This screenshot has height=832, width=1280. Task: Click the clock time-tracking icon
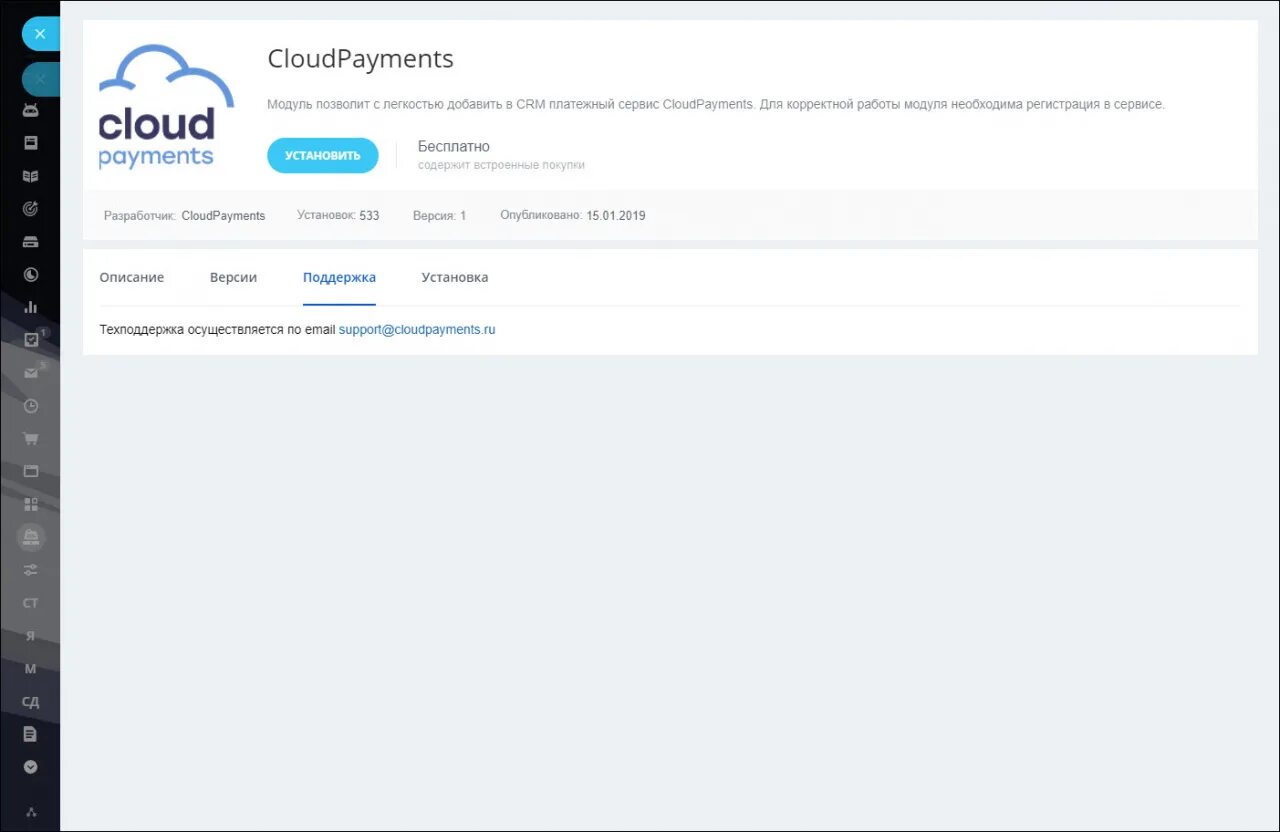[x=31, y=406]
